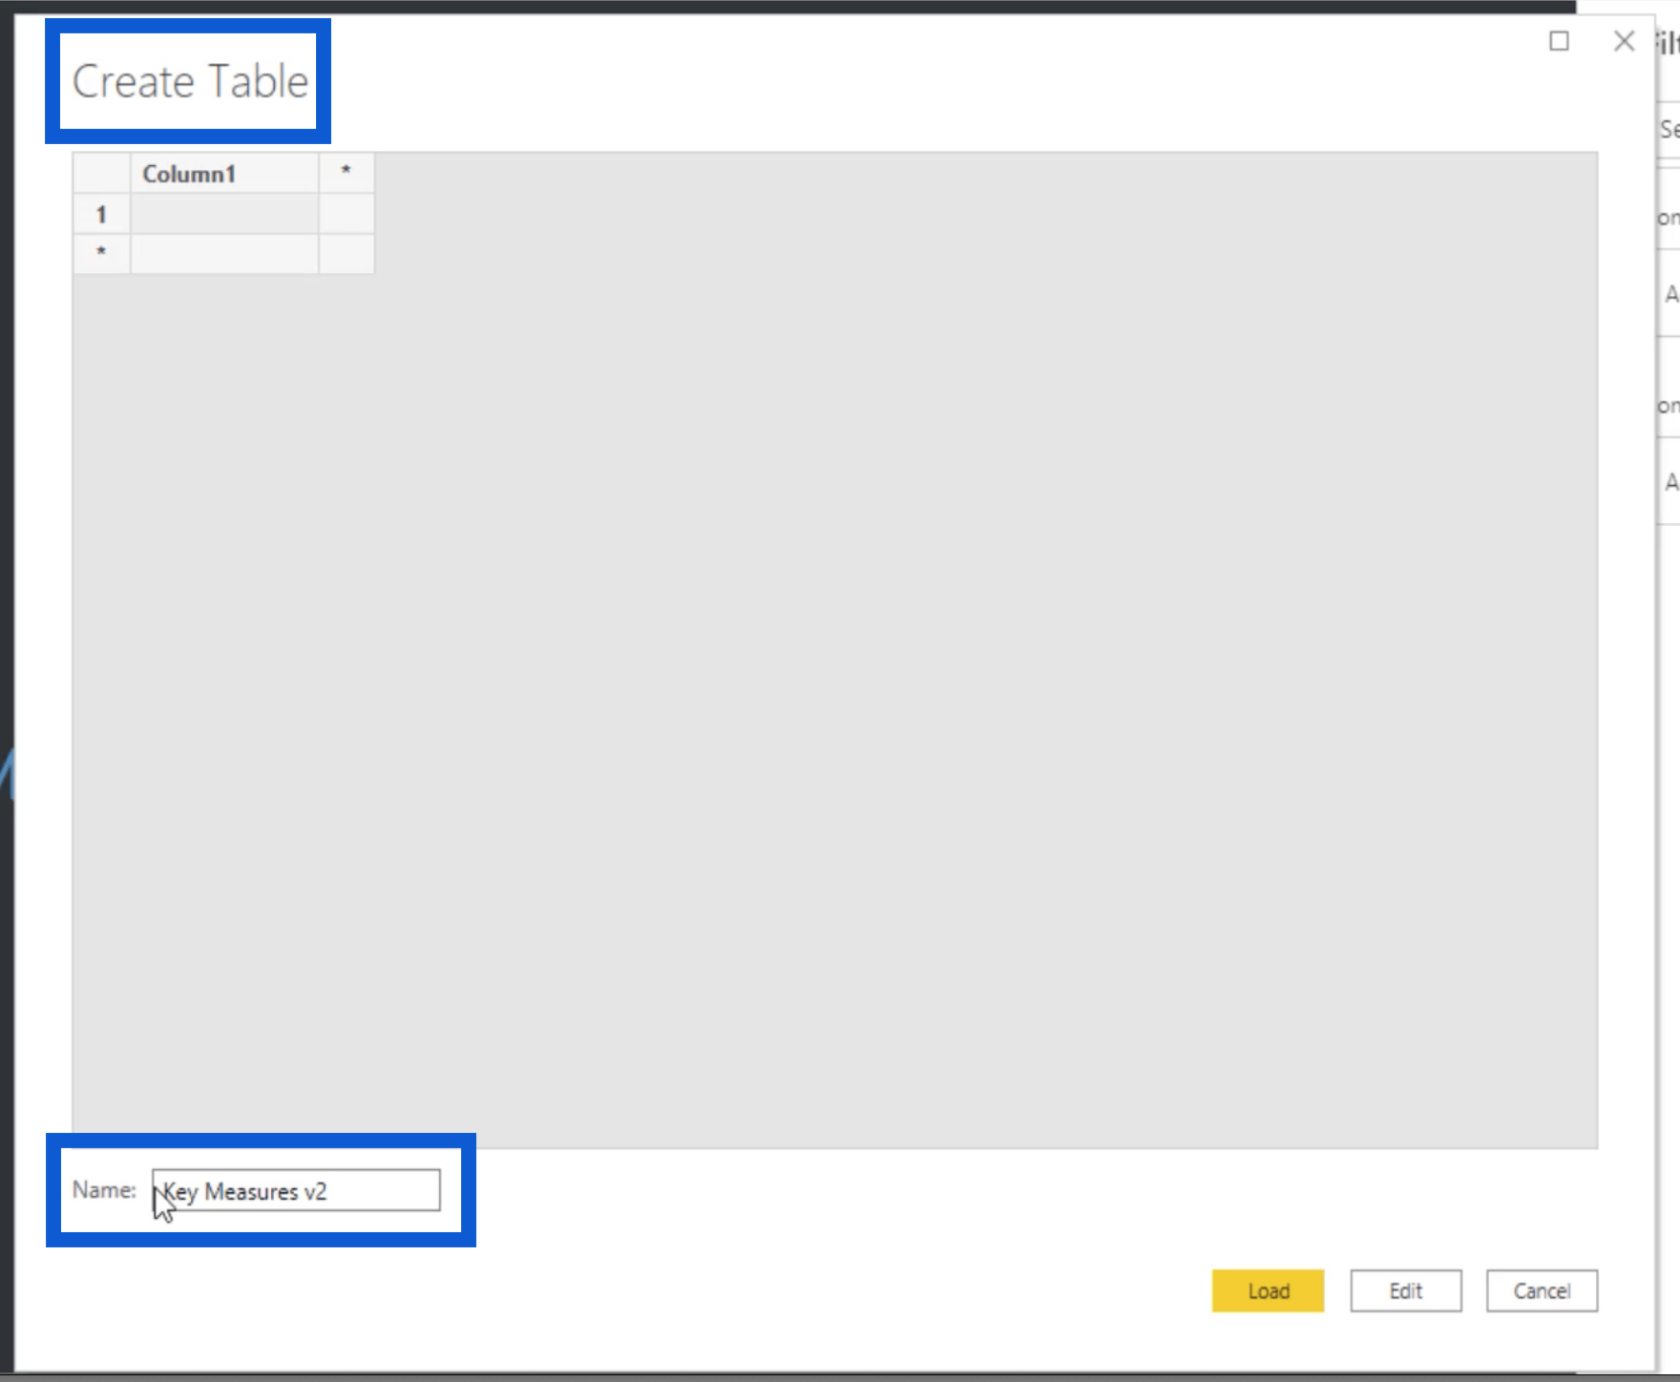
Task: Select the top-left corner grid cell
Action: (101, 173)
